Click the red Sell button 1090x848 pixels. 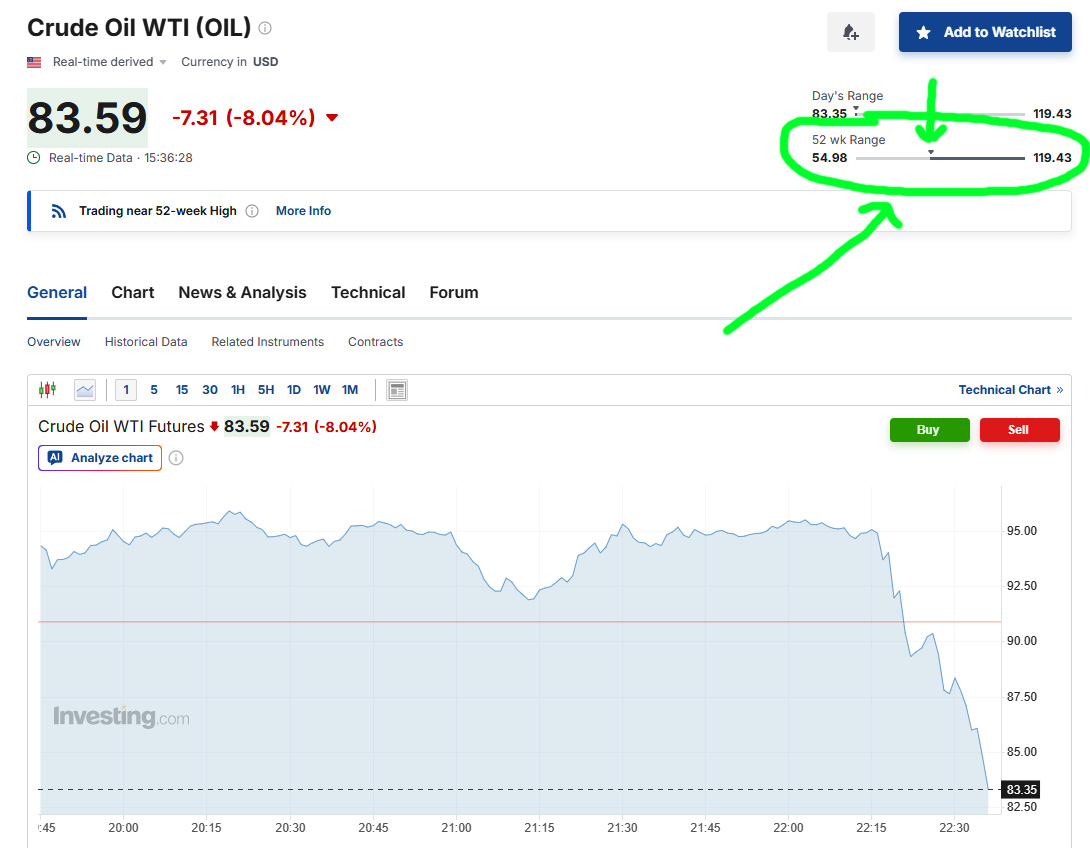coord(1020,430)
